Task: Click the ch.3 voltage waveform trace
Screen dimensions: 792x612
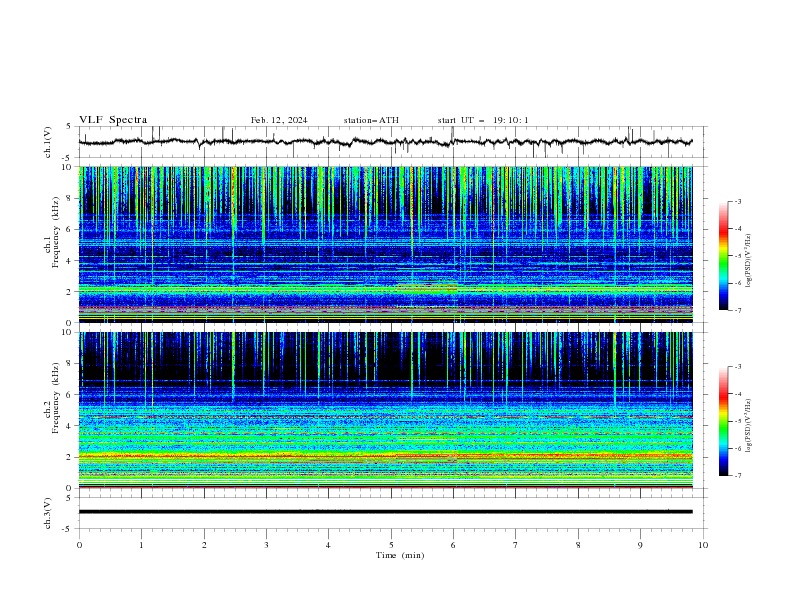Action: 385,512
